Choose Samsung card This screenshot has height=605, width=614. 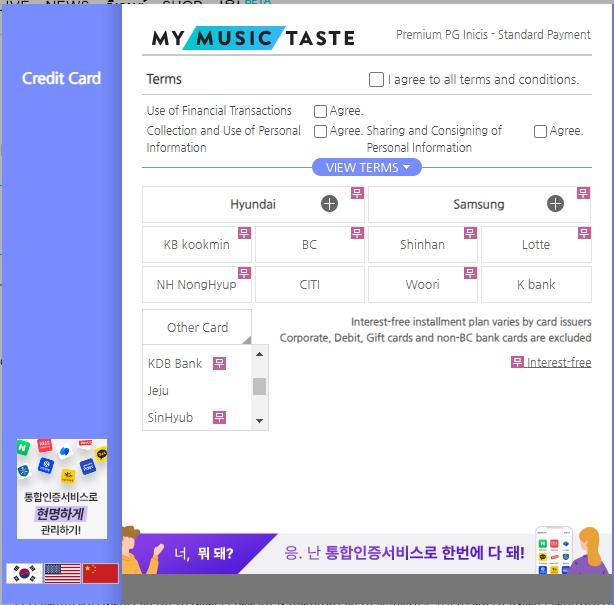(479, 204)
